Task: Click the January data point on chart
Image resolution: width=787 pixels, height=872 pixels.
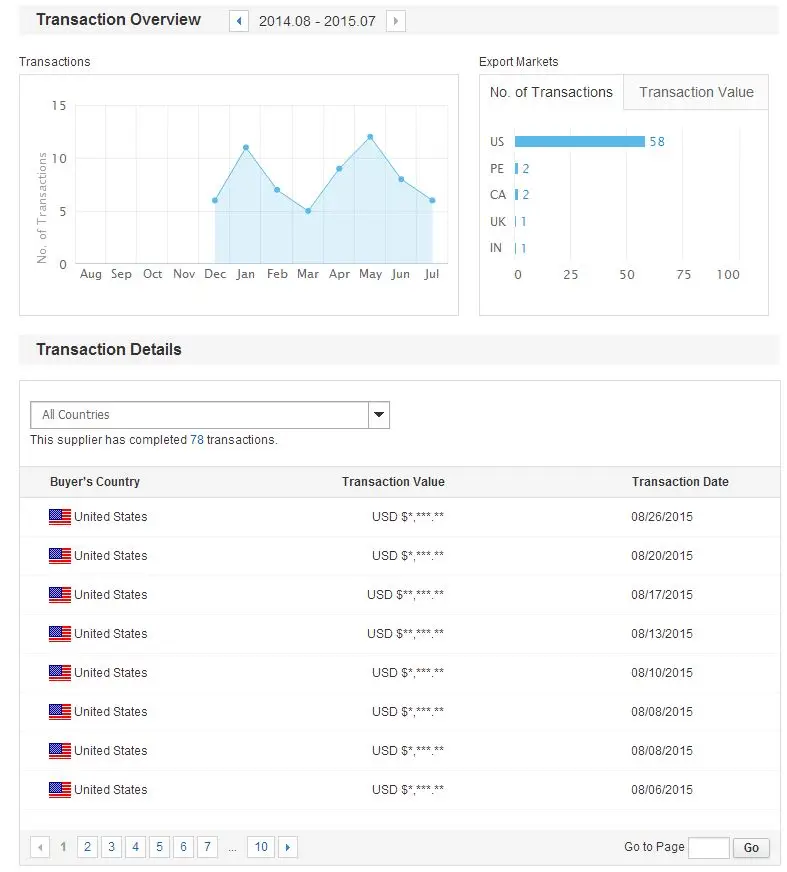Action: (245, 147)
